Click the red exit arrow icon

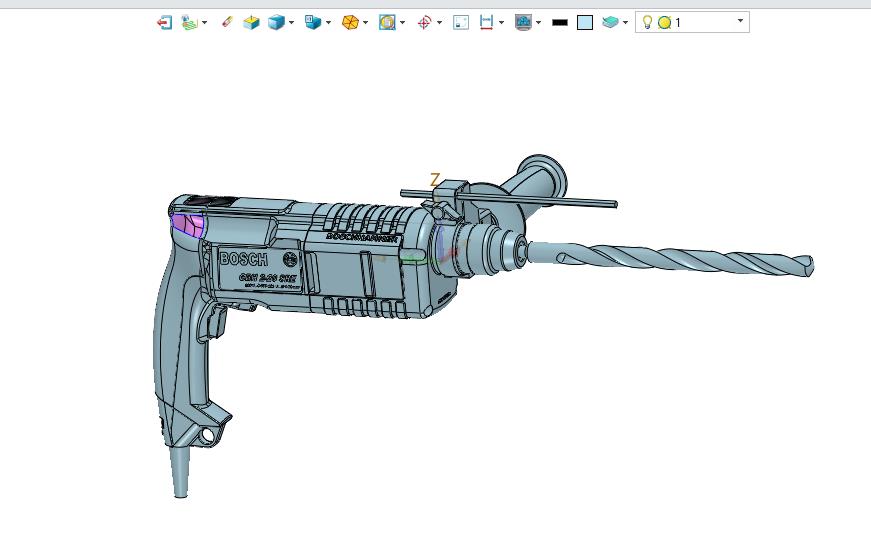tap(164, 22)
